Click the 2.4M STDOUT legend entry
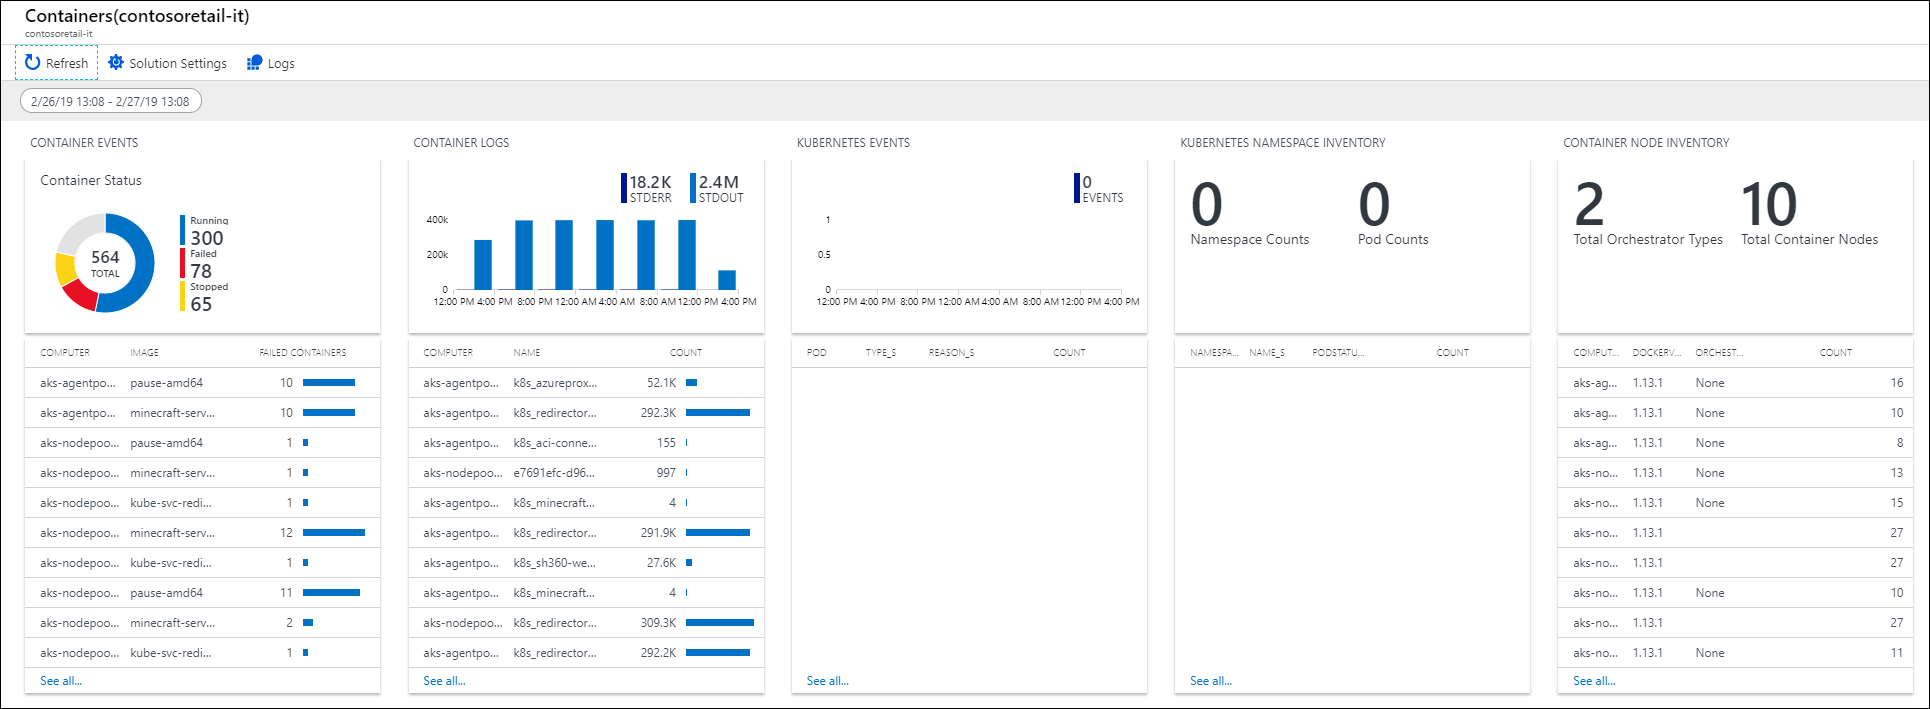This screenshot has height=709, width=1930. (x=717, y=188)
